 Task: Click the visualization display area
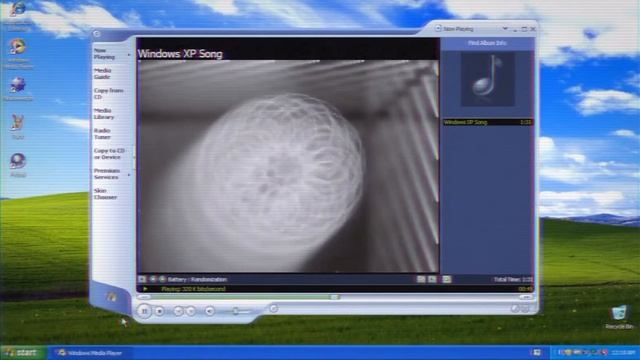pos(288,167)
